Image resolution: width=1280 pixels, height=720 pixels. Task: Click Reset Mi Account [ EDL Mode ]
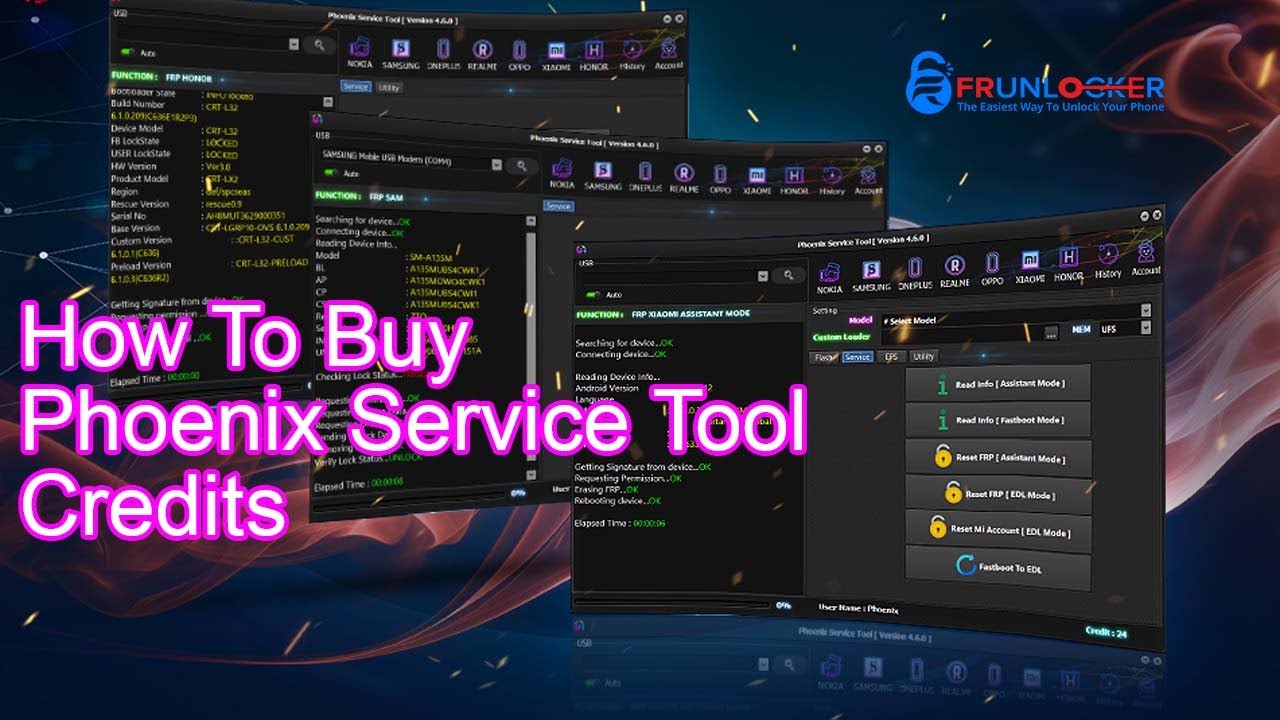click(998, 529)
